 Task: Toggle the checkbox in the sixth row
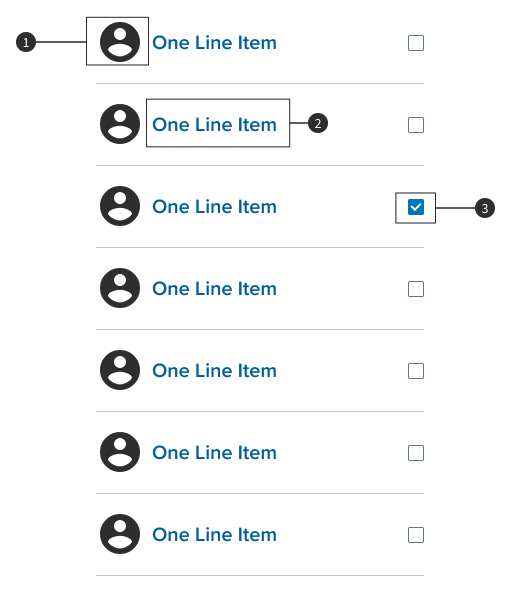pos(416,453)
